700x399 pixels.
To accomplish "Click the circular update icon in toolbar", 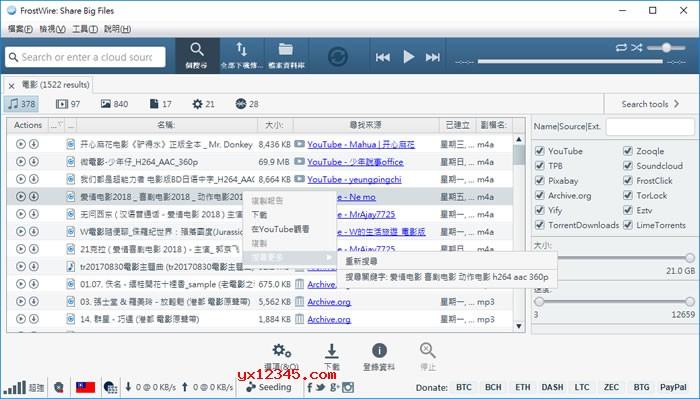I will (x=338, y=57).
